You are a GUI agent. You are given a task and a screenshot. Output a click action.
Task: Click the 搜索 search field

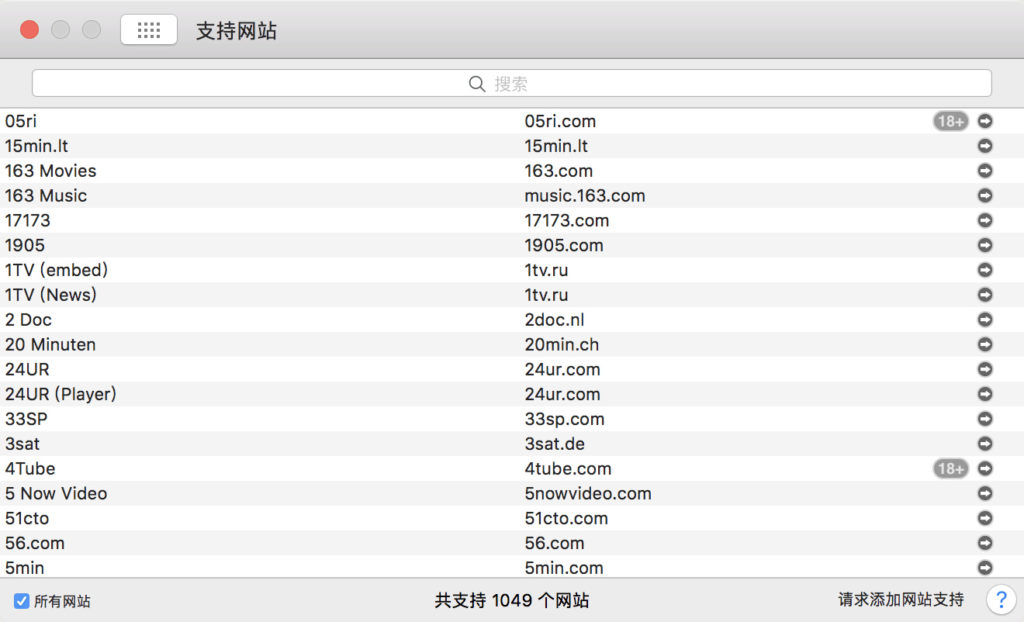[x=511, y=84]
